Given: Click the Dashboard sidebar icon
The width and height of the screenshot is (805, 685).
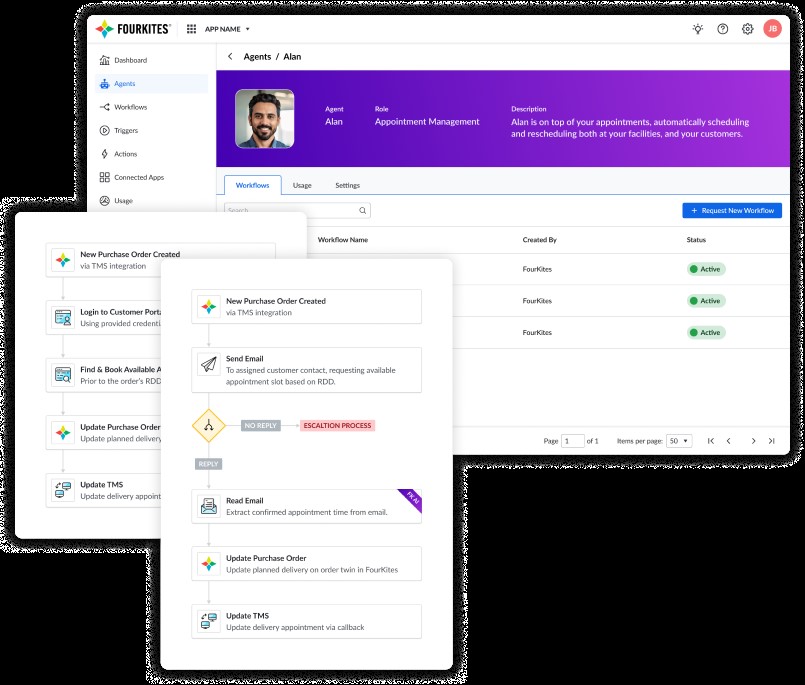Looking at the screenshot, I should point(104,60).
